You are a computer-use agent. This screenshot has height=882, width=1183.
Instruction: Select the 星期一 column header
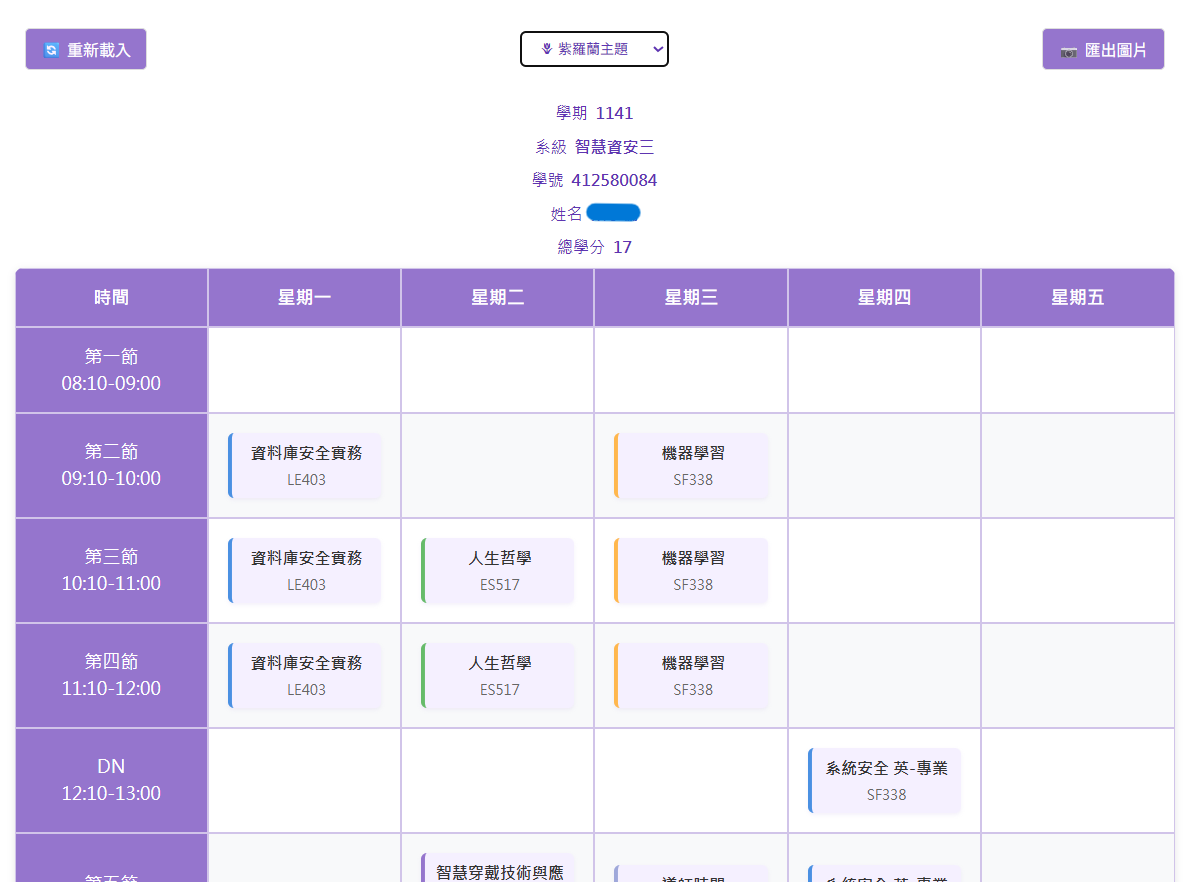pos(304,297)
